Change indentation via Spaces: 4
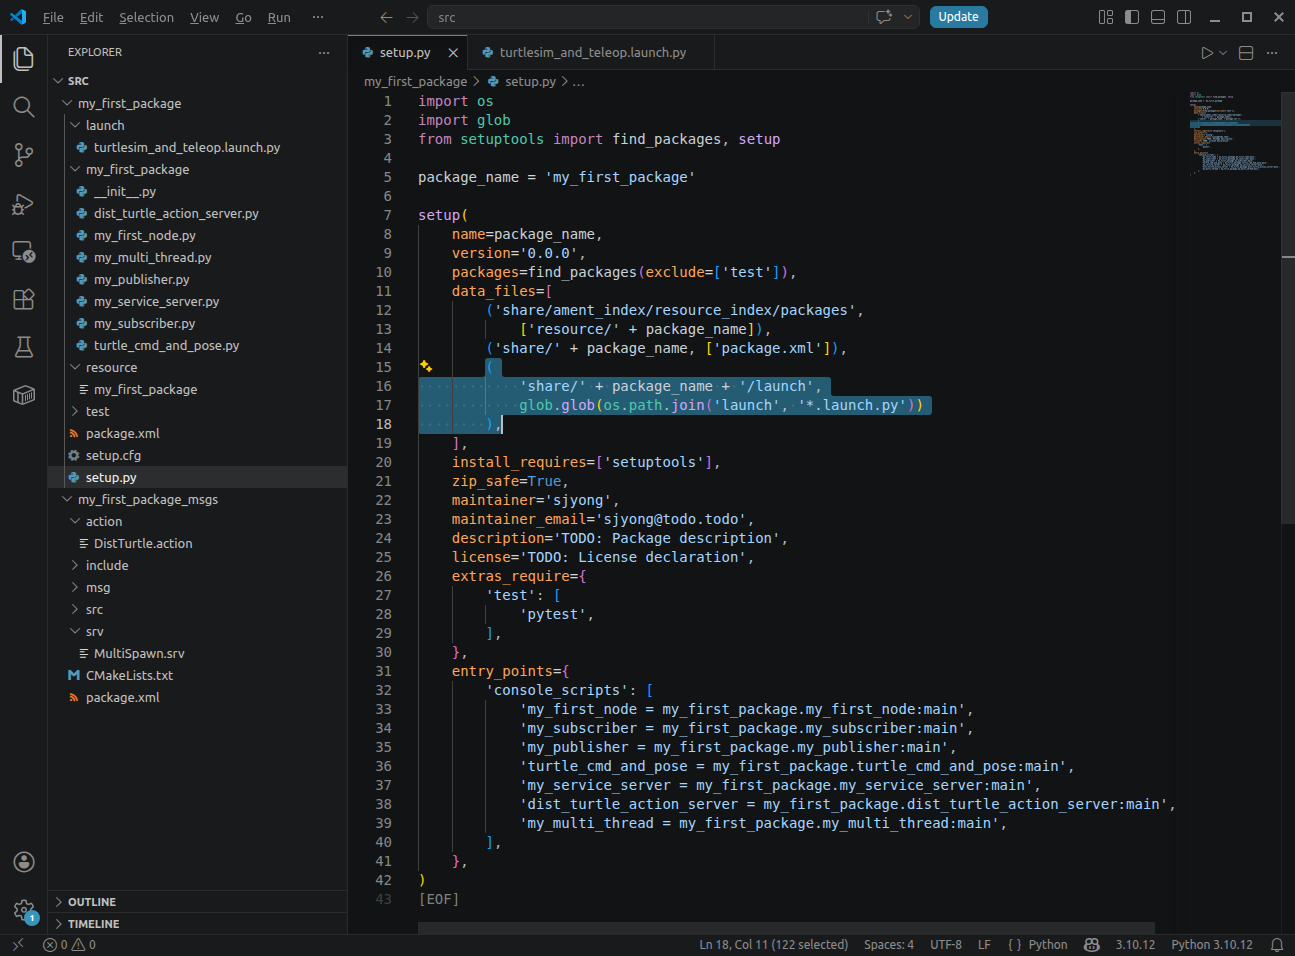The width and height of the screenshot is (1295, 956). click(x=888, y=944)
